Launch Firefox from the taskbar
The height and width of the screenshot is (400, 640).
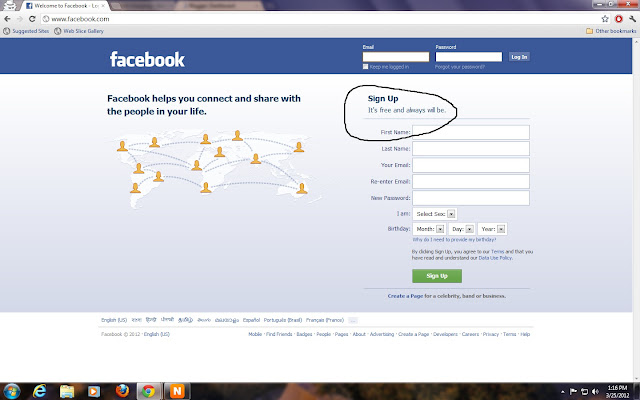[x=122, y=391]
